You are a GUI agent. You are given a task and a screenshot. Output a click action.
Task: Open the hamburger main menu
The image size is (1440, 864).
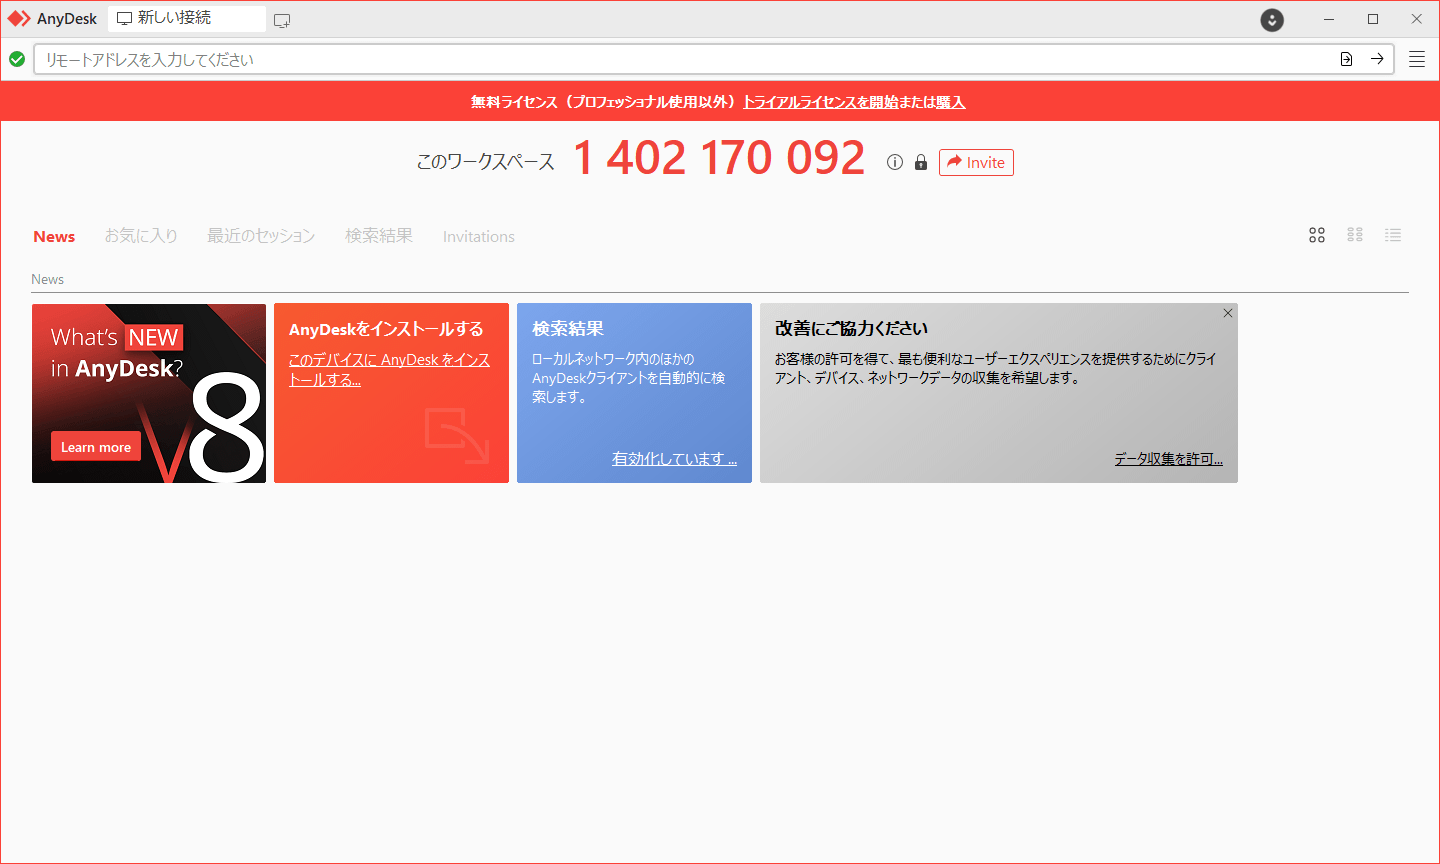pyautogui.click(x=1417, y=59)
